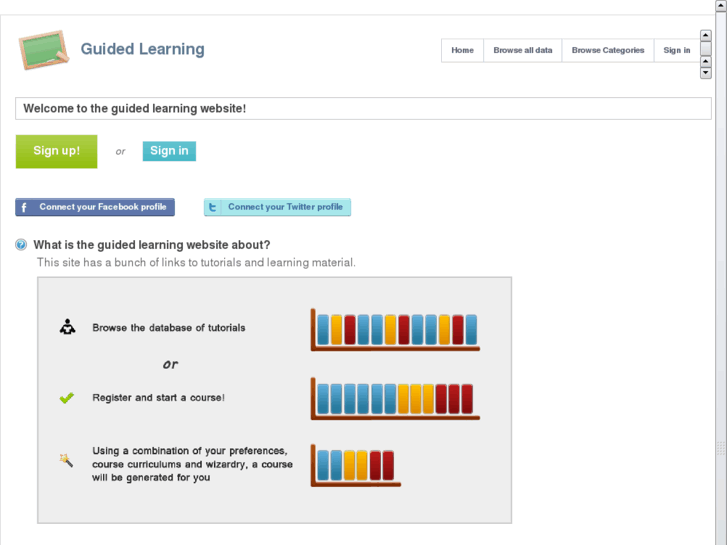Click the green checkmark icon beside Register
Image resolution: width=727 pixels, height=545 pixels.
(67, 398)
